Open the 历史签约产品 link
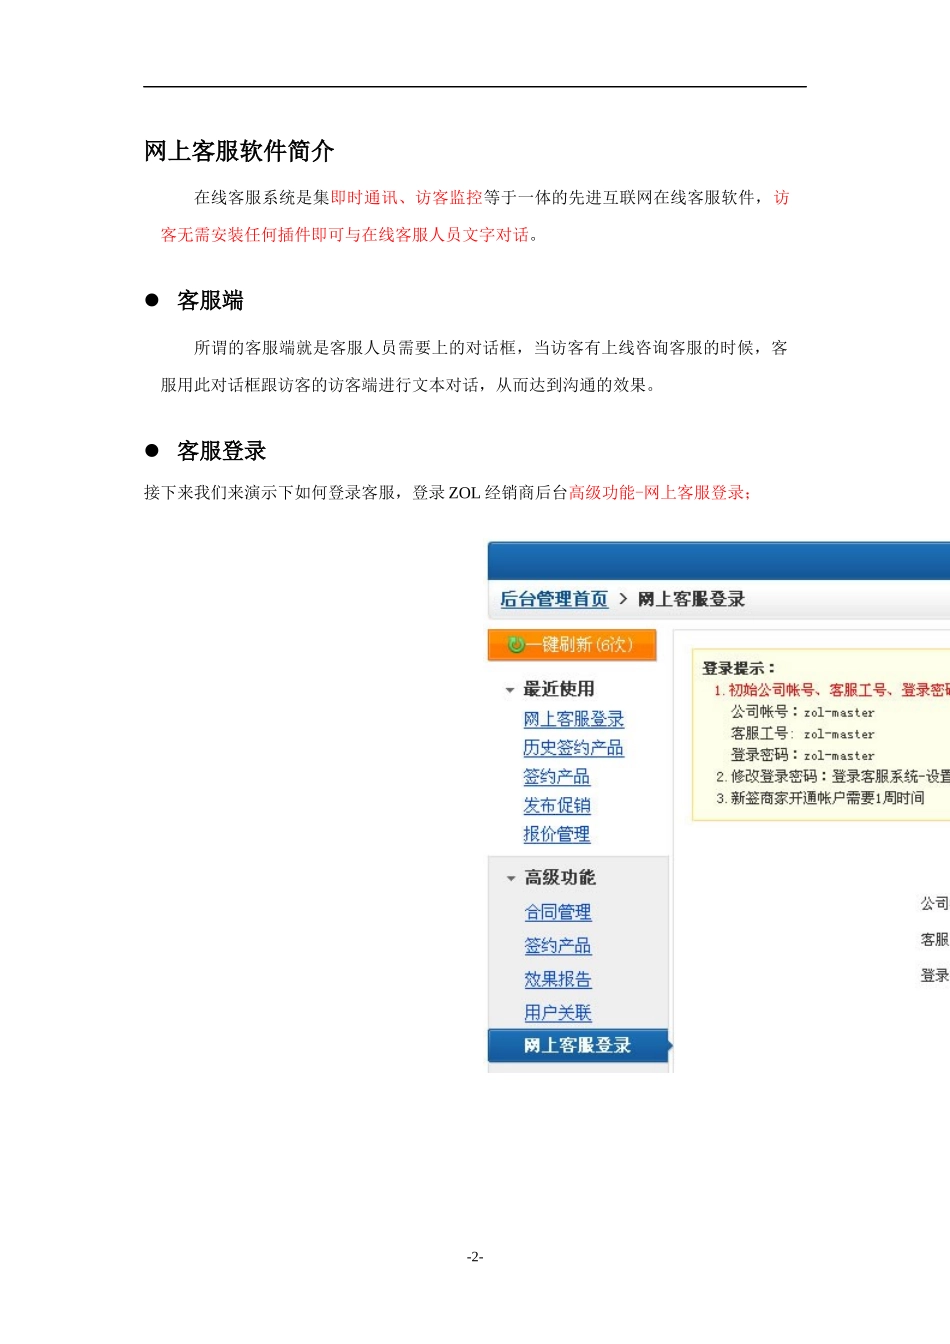 573,748
